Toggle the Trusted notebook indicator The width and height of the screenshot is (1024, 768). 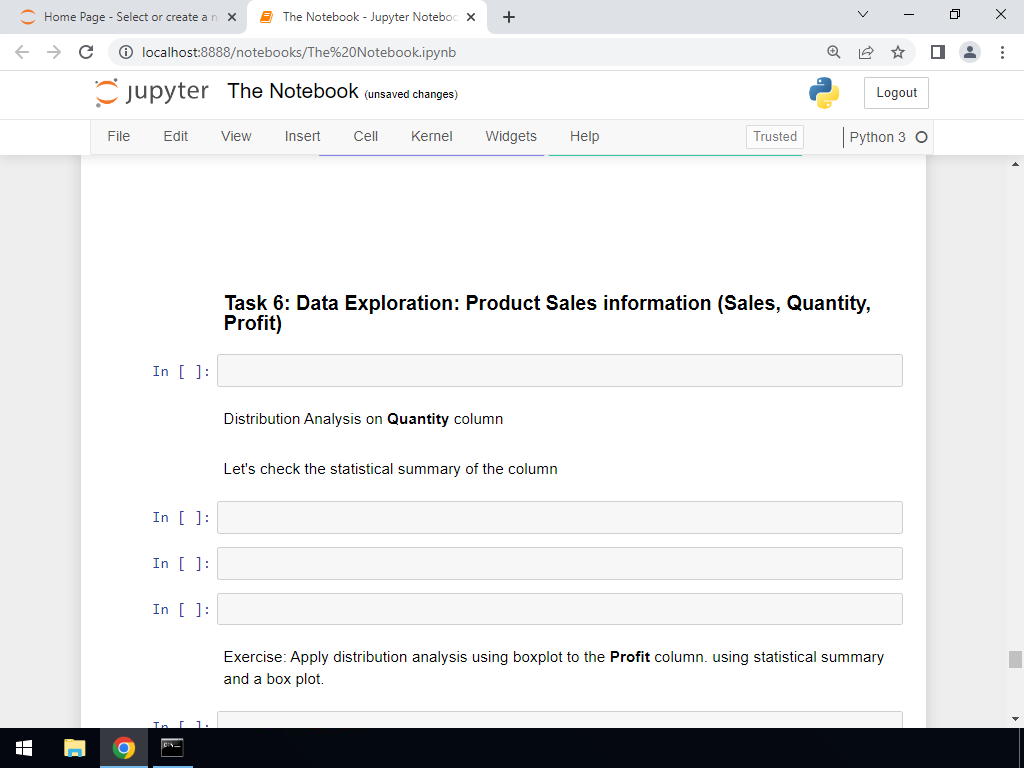tap(775, 137)
